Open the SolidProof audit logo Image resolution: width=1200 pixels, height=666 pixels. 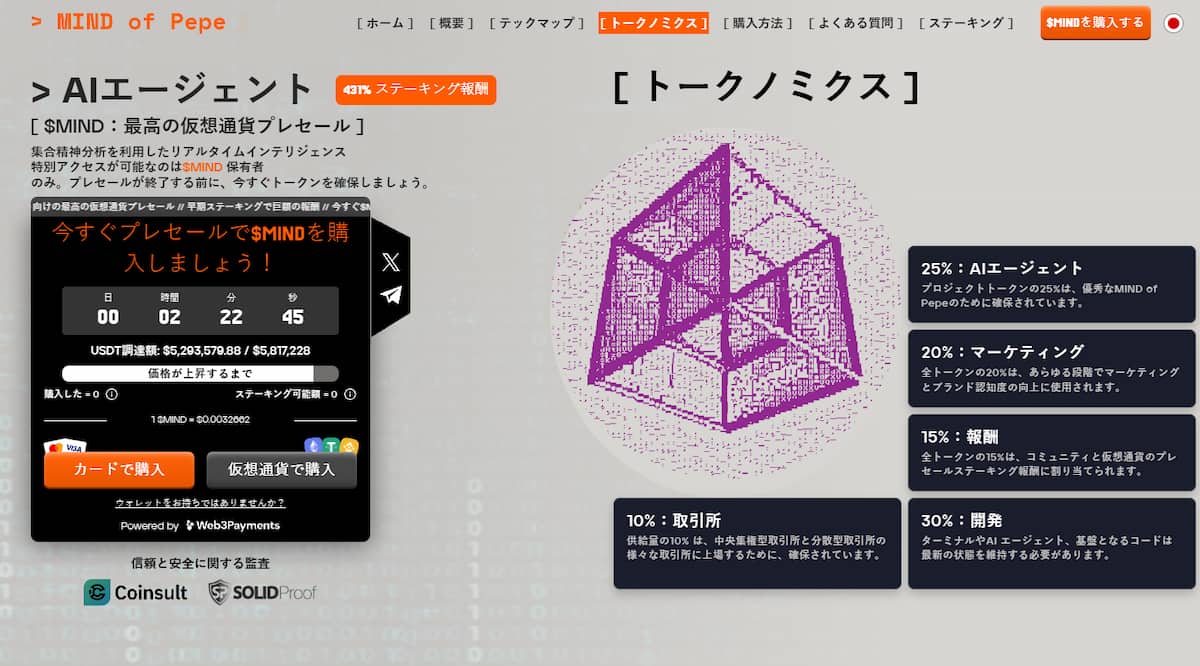(x=262, y=592)
